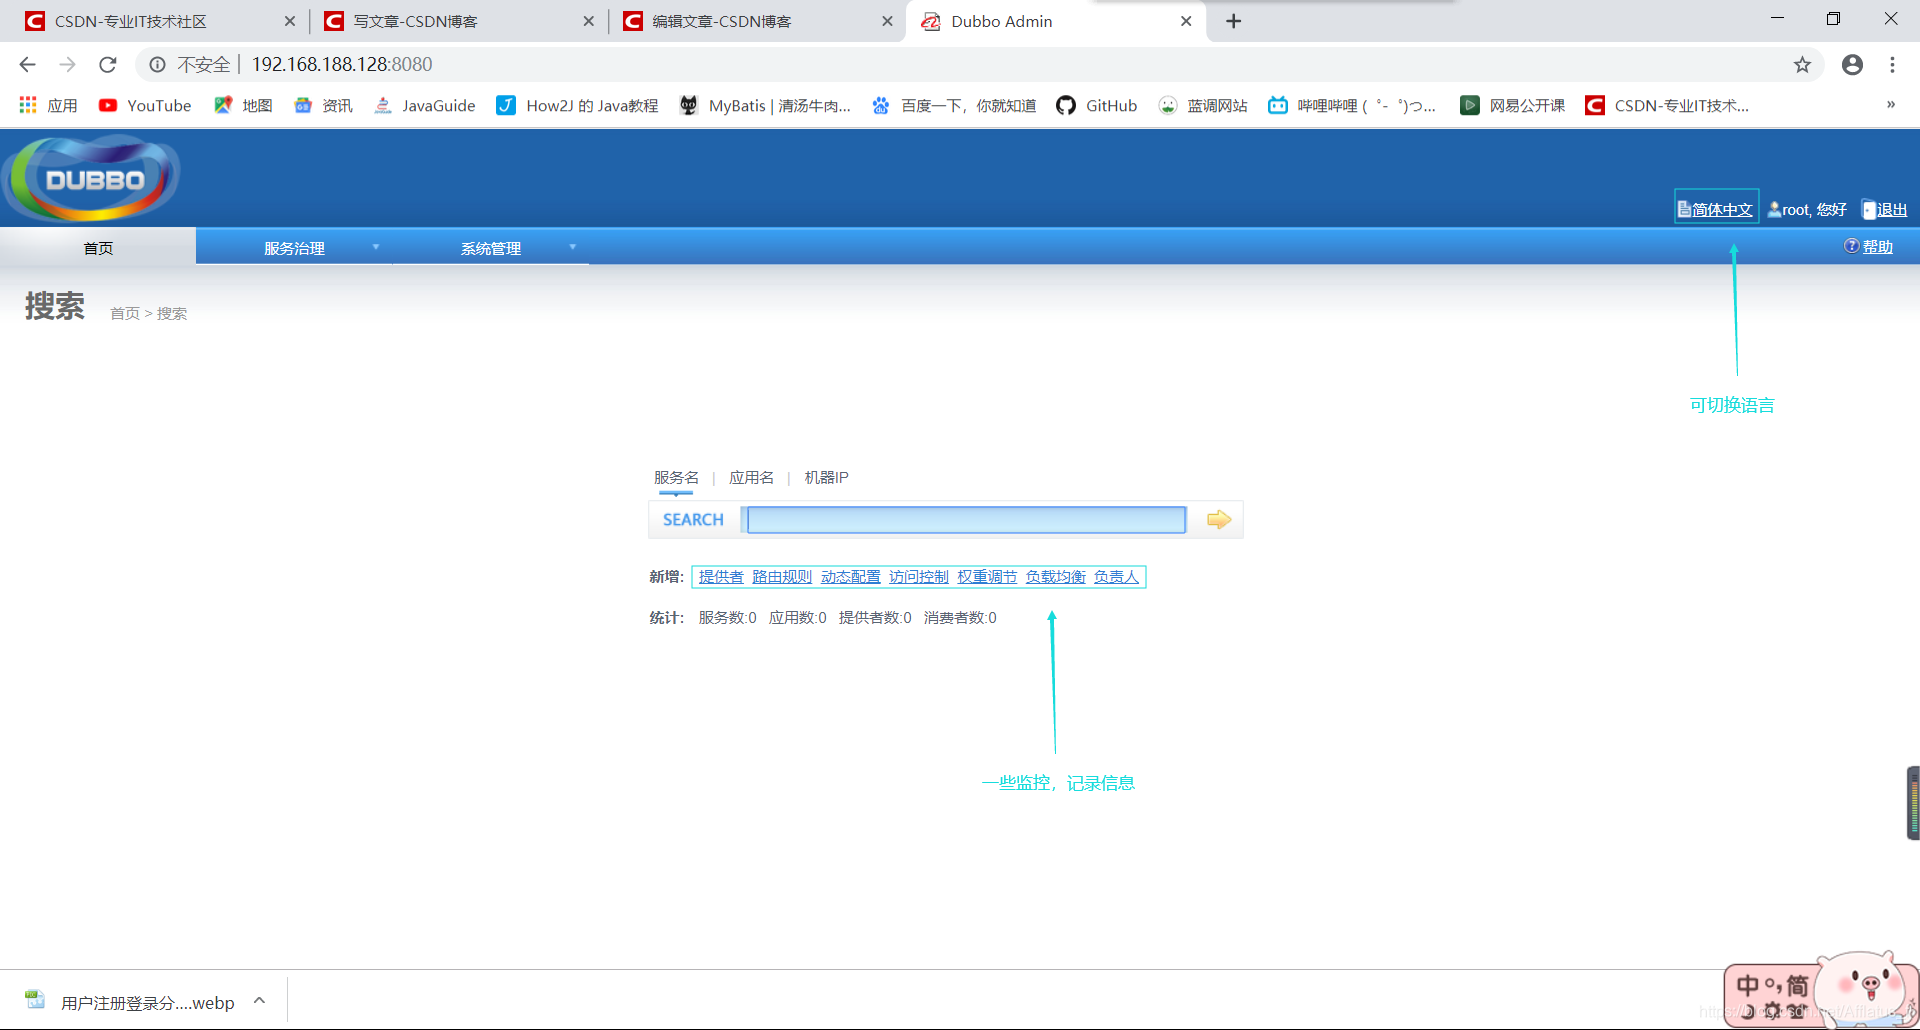Submit search with the yellow arrow
Image resolution: width=1920 pixels, height=1030 pixels.
pos(1218,519)
